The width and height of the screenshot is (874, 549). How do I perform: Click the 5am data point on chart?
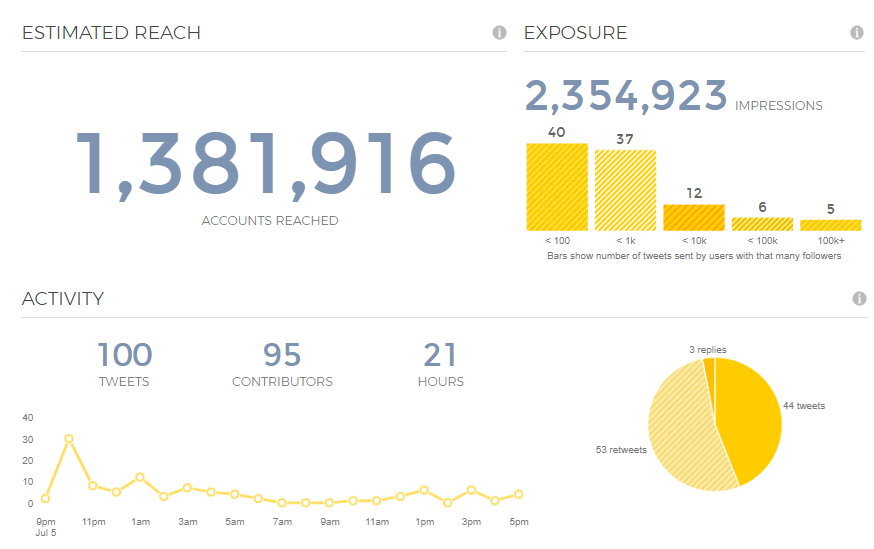pyautogui.click(x=235, y=494)
